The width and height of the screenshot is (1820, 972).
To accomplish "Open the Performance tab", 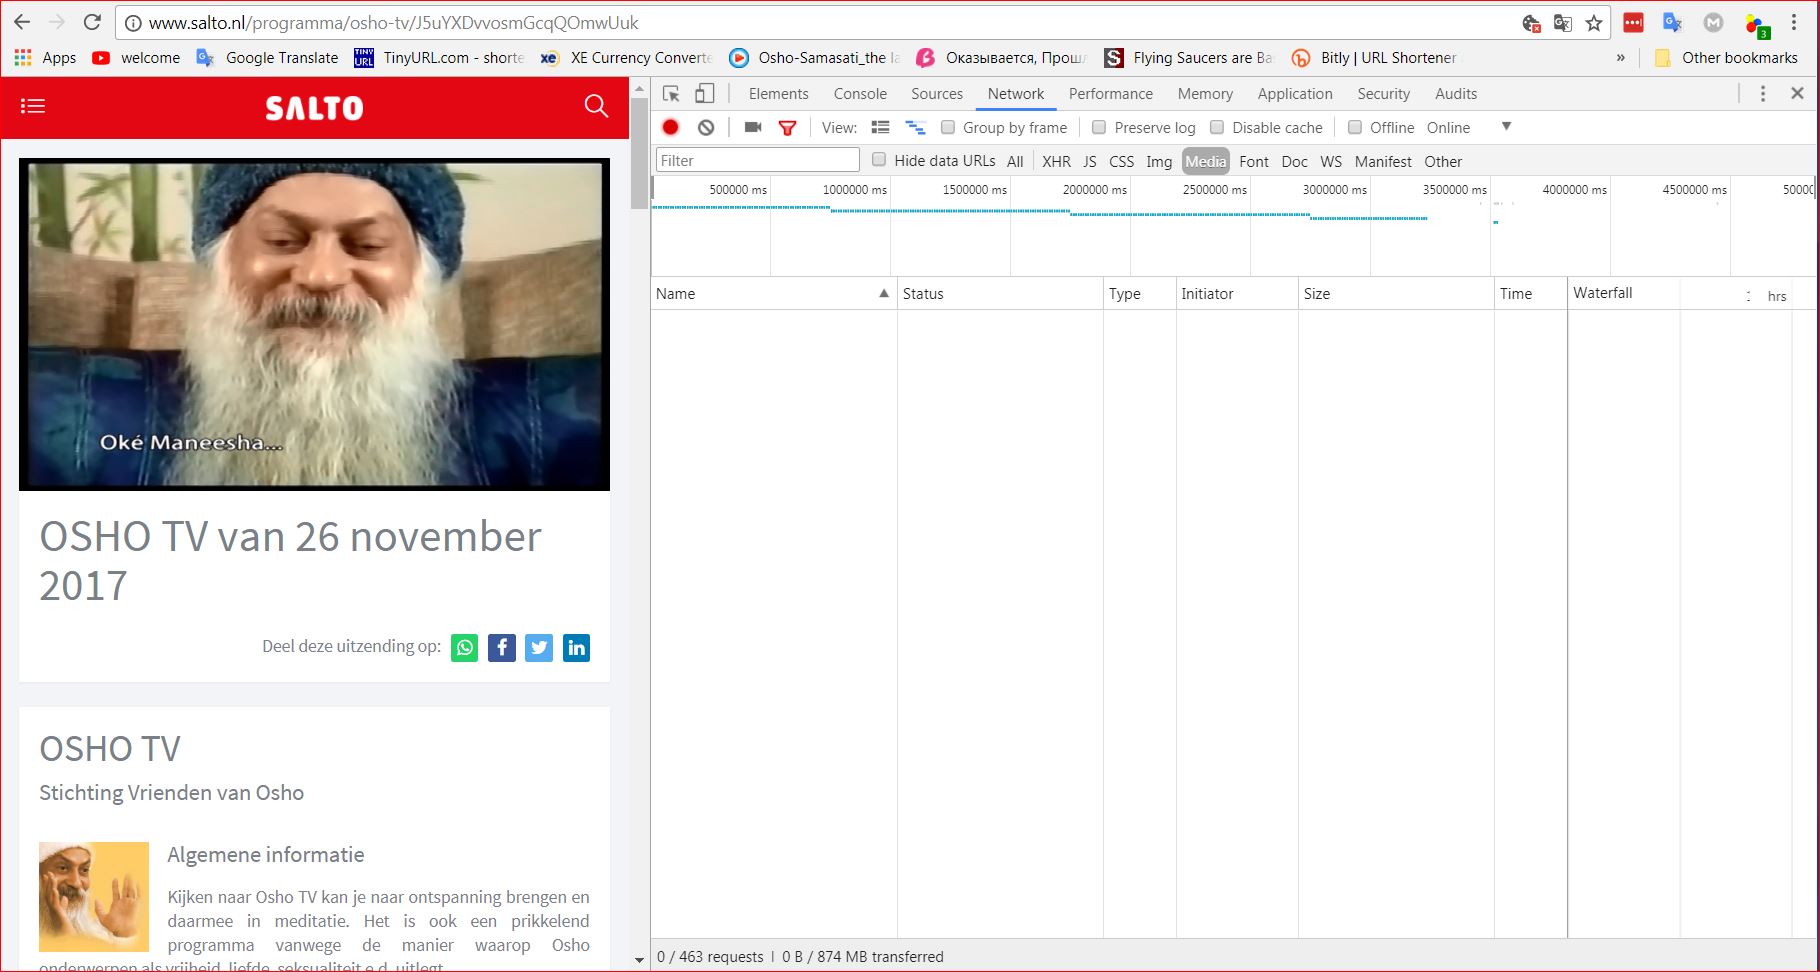I will click(1111, 94).
